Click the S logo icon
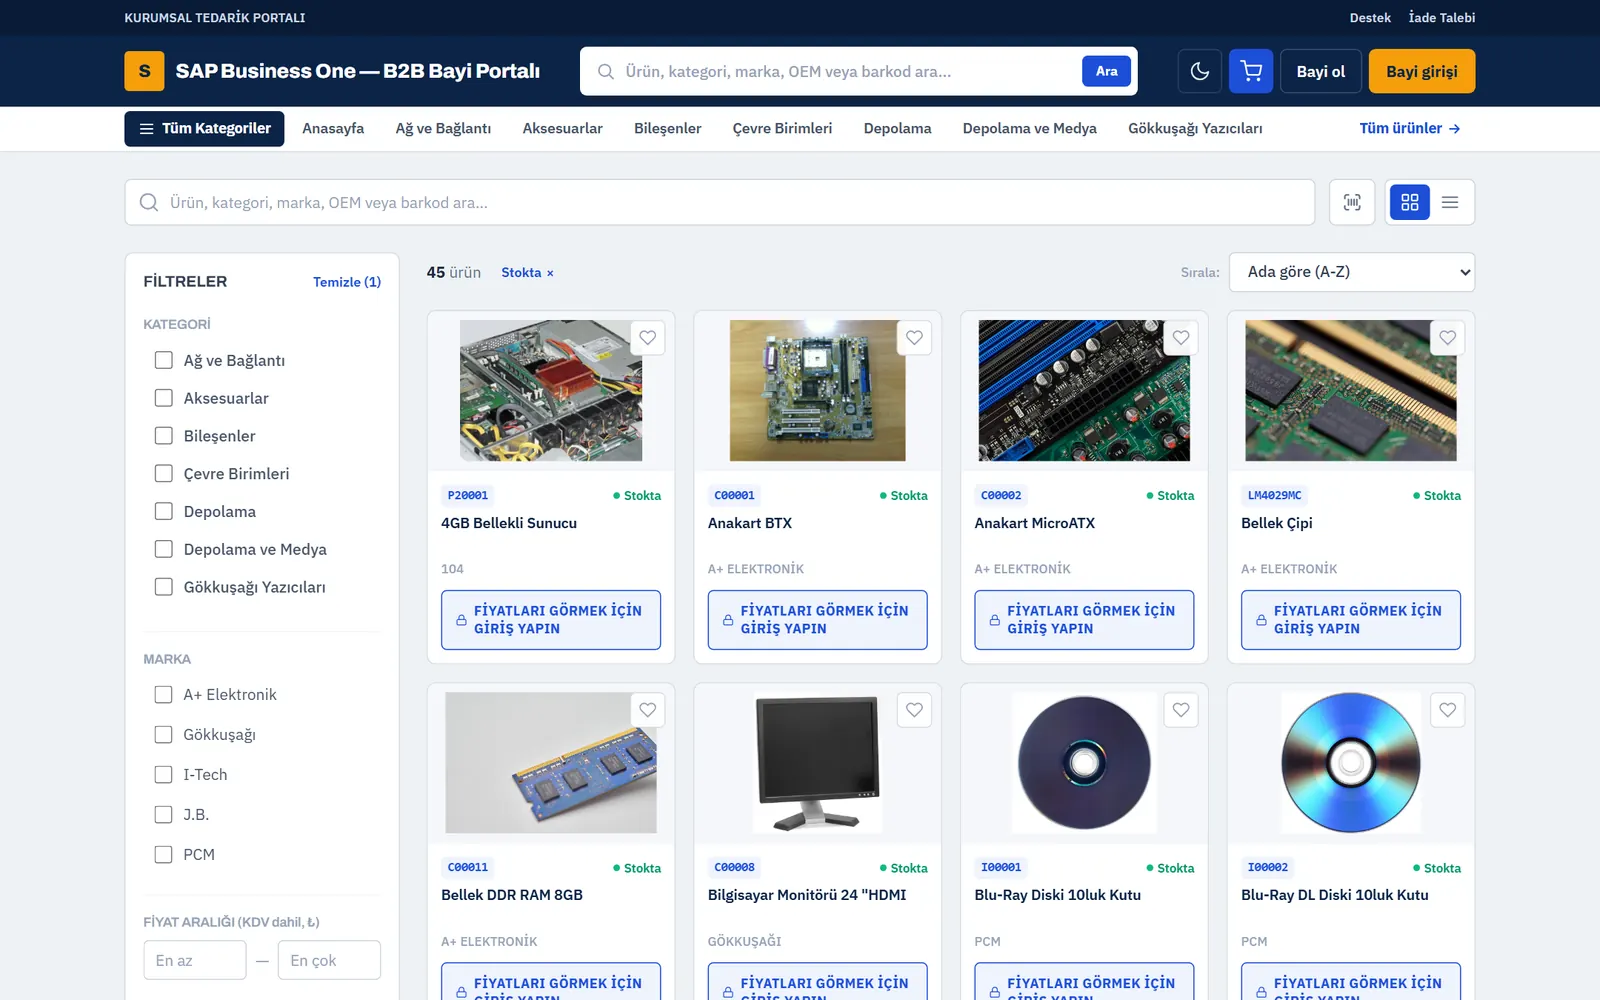The image size is (1600, 1000). (x=144, y=71)
